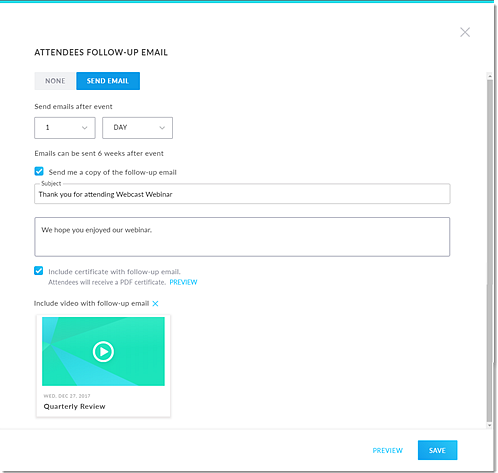Select the SEND EMAIL tab

[108, 81]
